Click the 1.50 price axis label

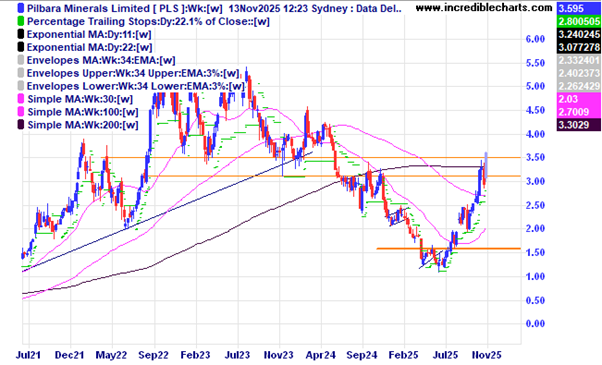(535, 252)
